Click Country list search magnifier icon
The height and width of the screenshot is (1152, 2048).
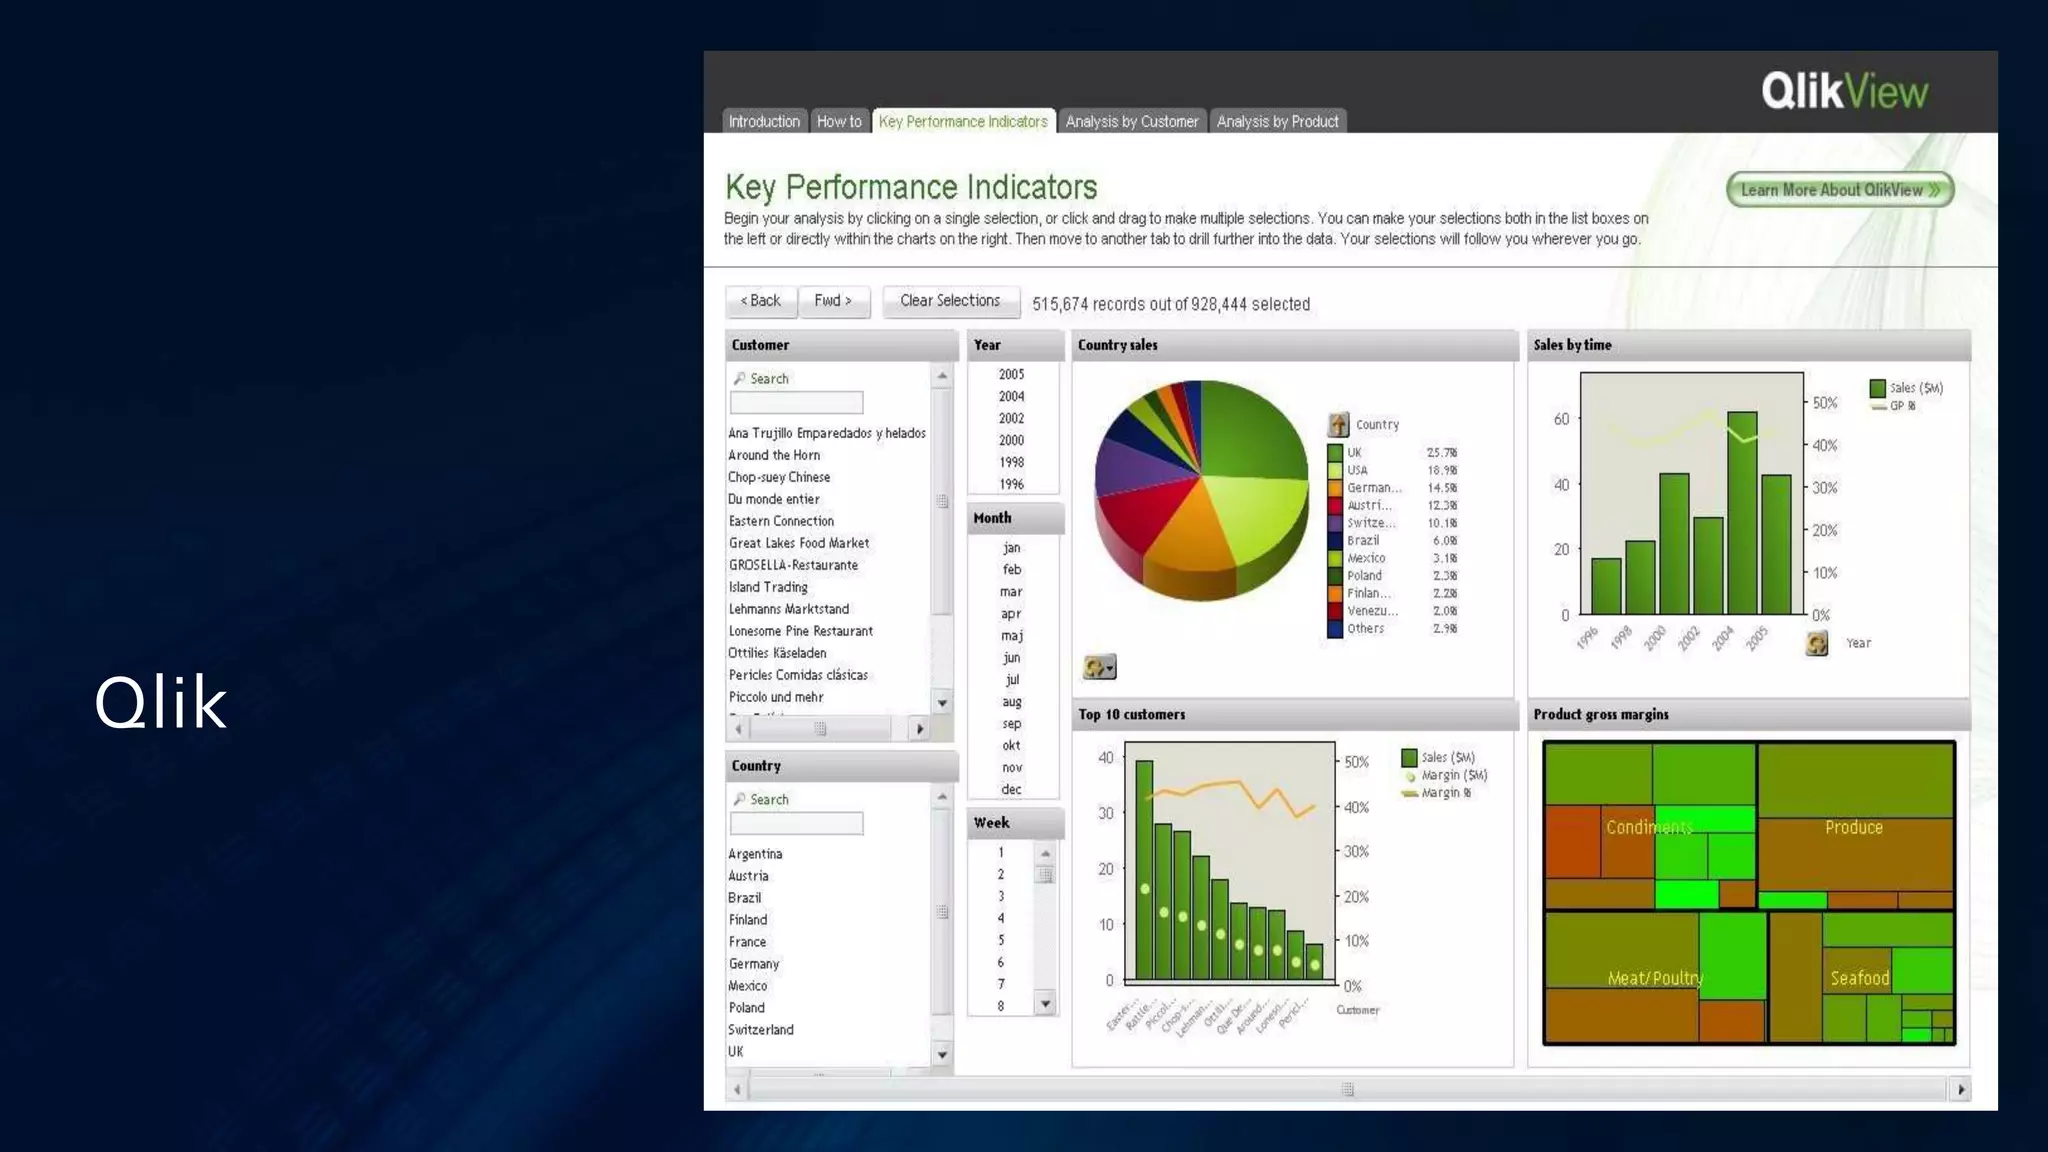739,800
